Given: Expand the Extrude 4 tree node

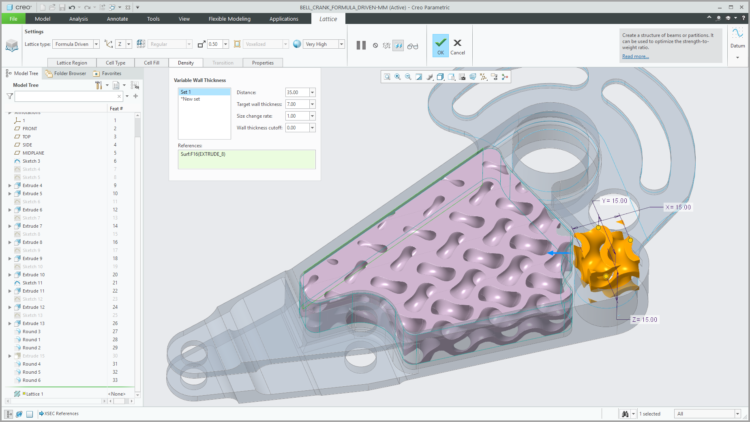Looking at the screenshot, I should pos(10,186).
